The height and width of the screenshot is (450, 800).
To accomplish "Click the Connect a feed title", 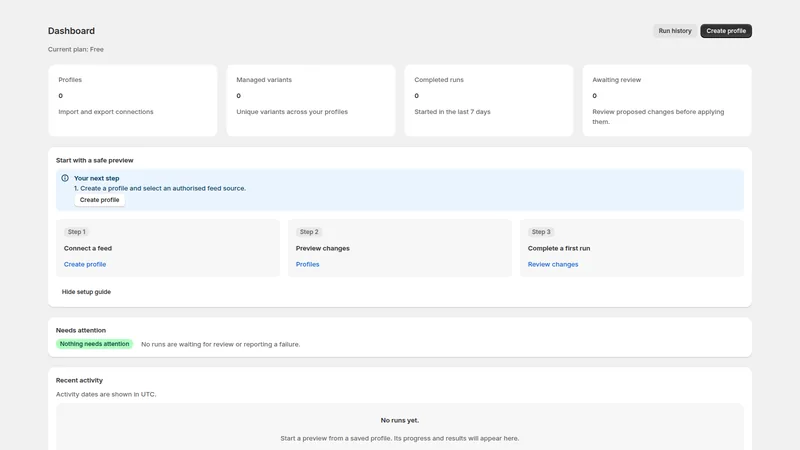I will 88,248.
